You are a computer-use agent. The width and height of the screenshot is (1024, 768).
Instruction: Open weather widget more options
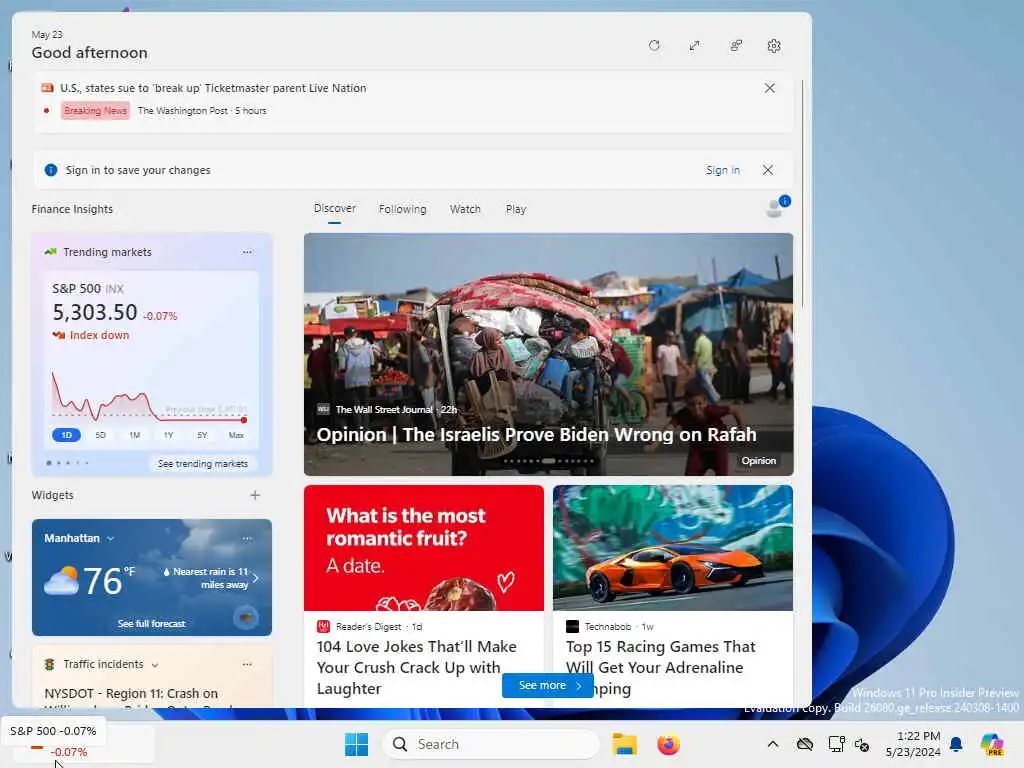point(247,538)
